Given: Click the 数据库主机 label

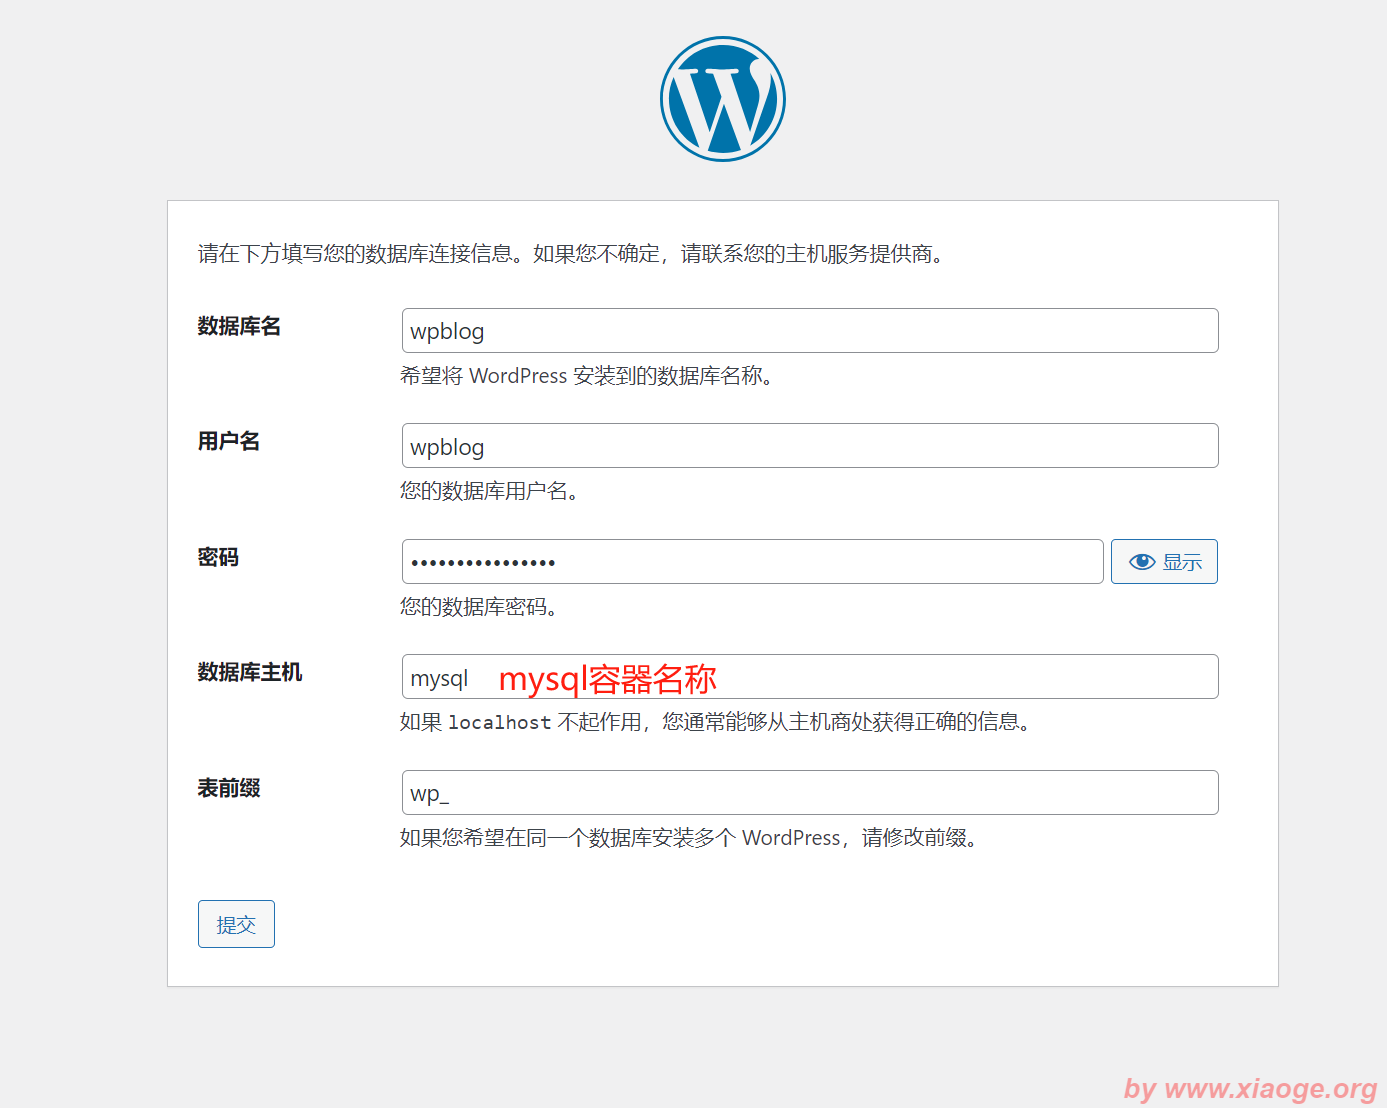Looking at the screenshot, I should pyautogui.click(x=250, y=672).
